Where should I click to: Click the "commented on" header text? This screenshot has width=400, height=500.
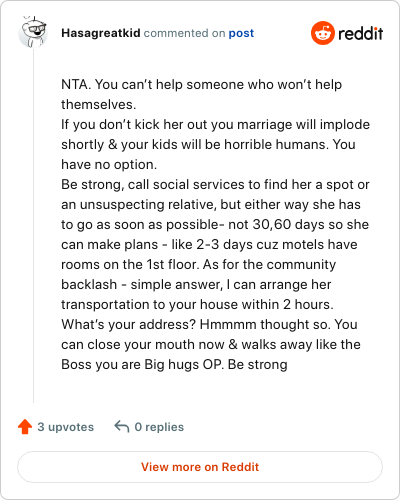(184, 33)
